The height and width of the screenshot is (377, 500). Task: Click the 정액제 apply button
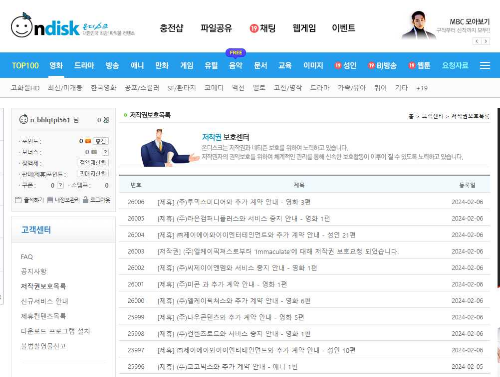93,163
